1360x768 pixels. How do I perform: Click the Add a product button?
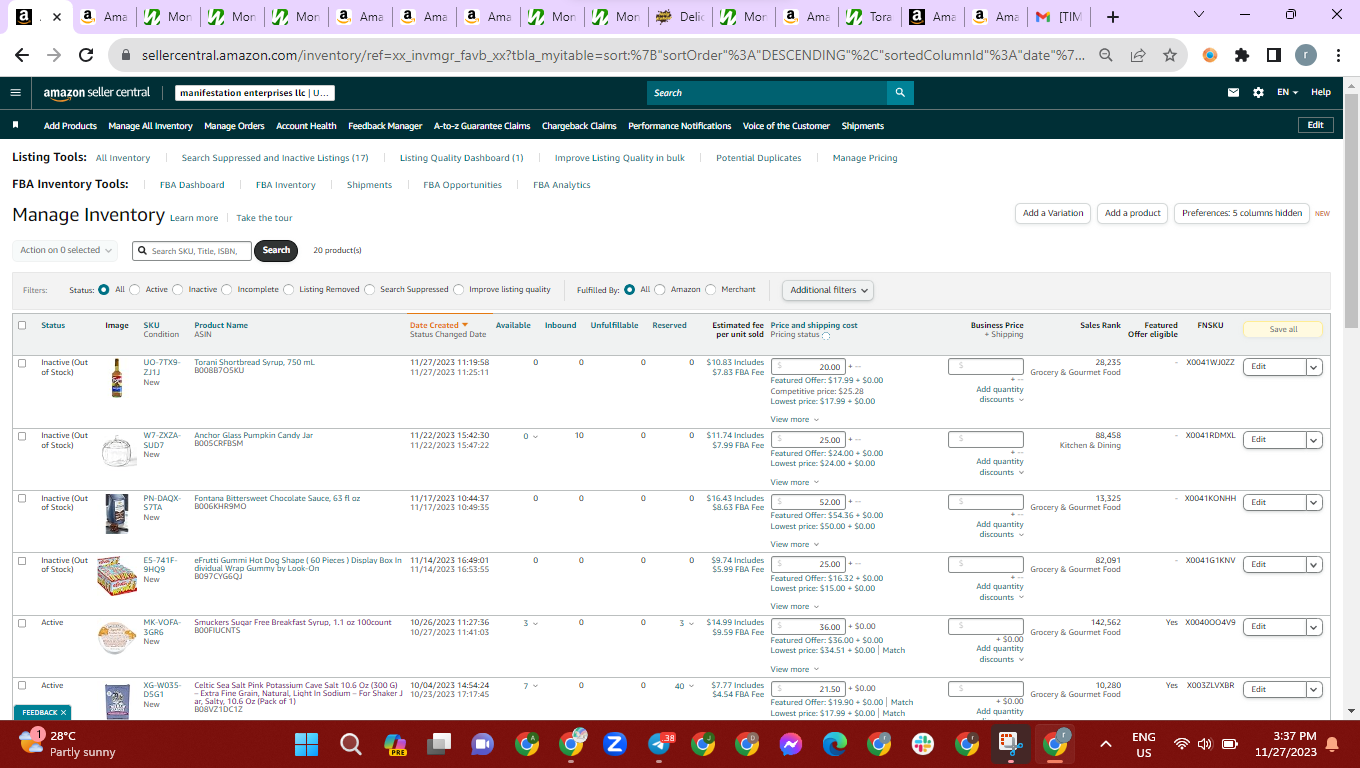pos(1133,213)
